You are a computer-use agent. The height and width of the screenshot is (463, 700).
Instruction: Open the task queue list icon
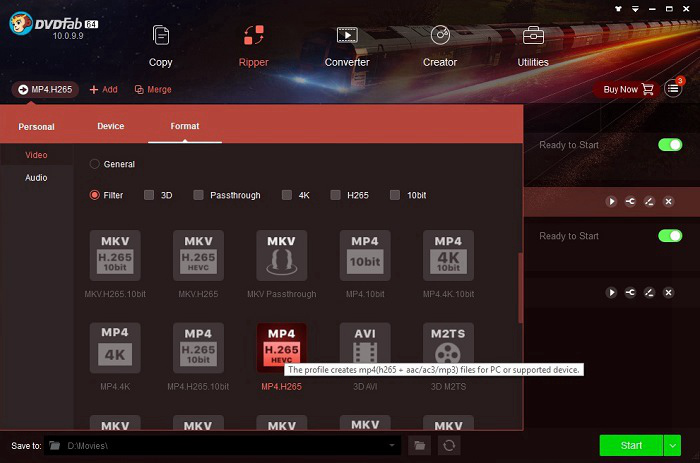tap(673, 89)
